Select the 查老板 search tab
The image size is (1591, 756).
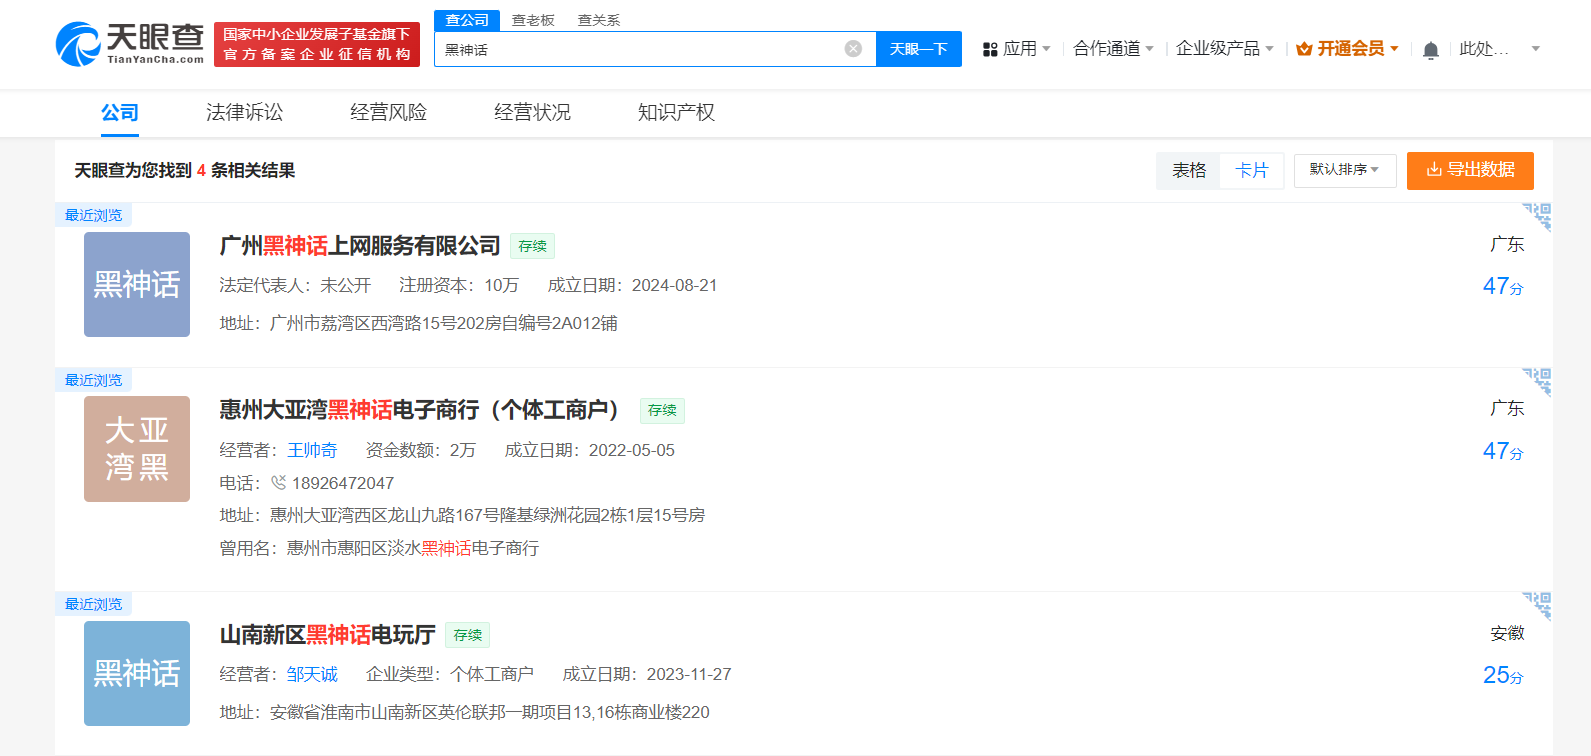(533, 20)
